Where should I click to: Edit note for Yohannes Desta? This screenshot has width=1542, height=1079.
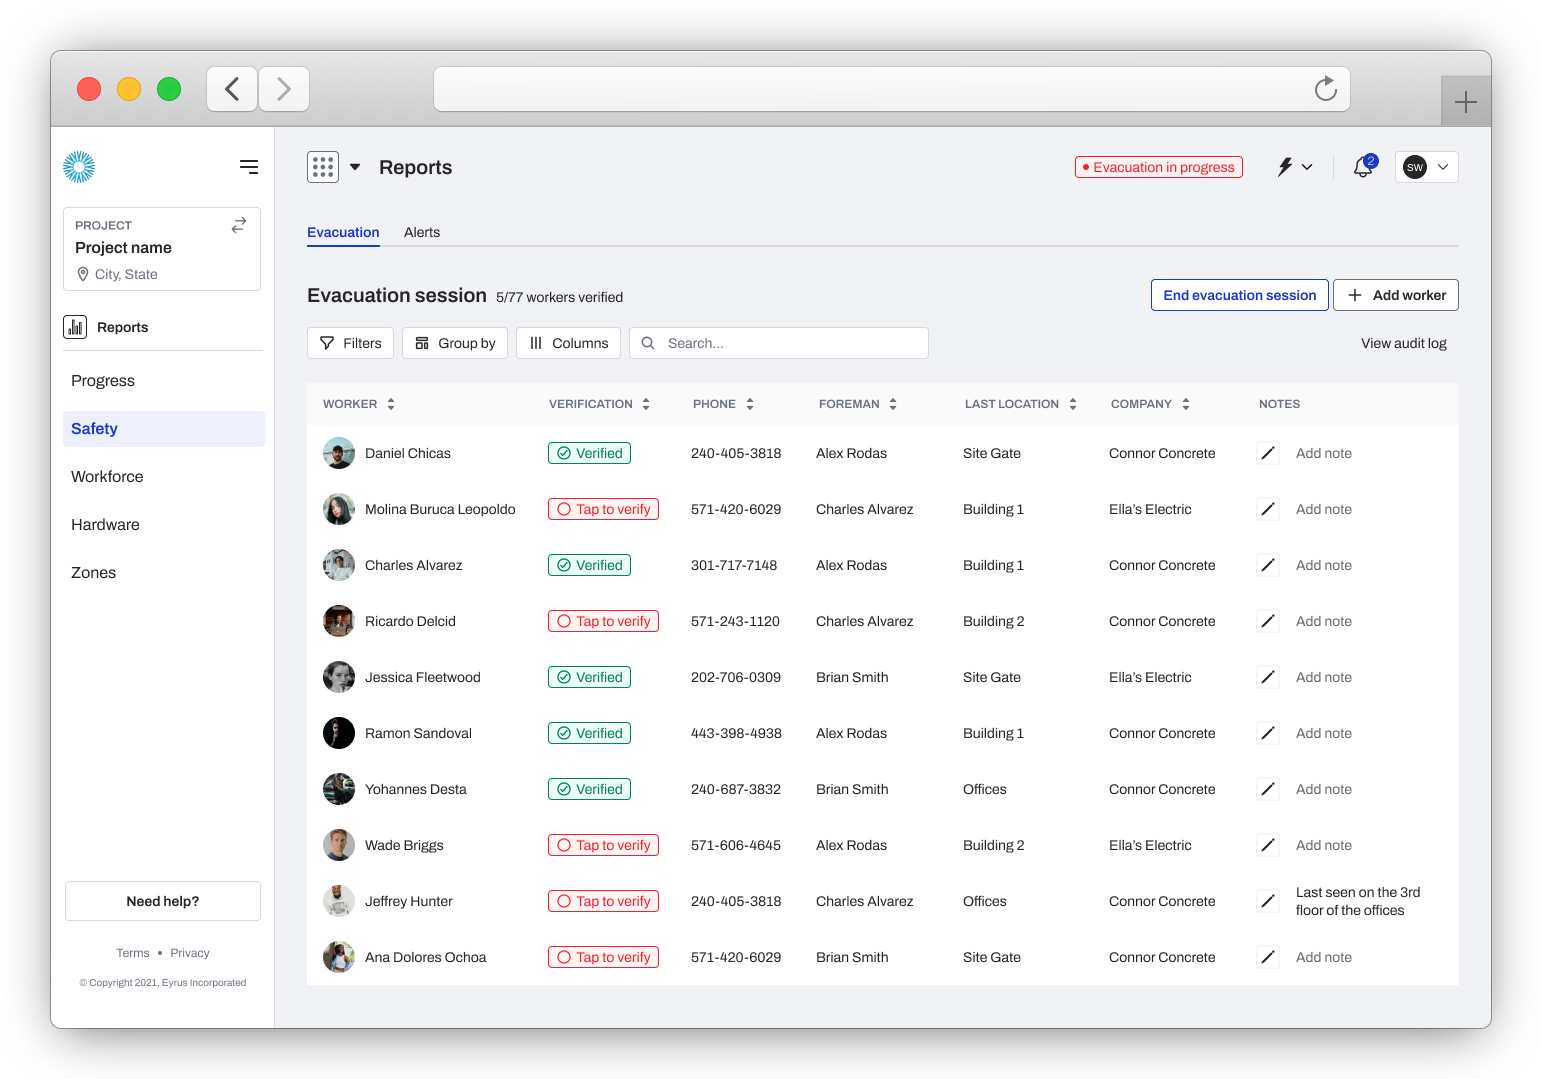[x=1268, y=789]
